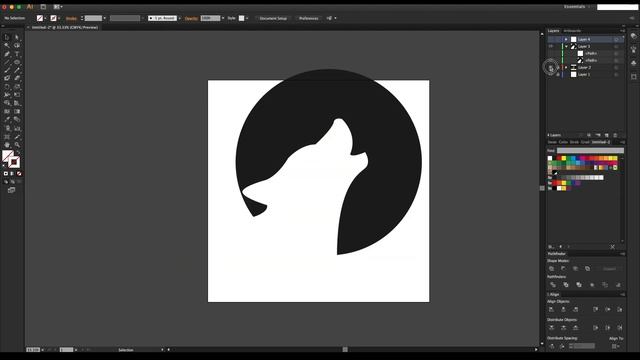Open the Essentials workspace switcher
Viewport: 640px width, 360px height.
click(x=577, y=7)
